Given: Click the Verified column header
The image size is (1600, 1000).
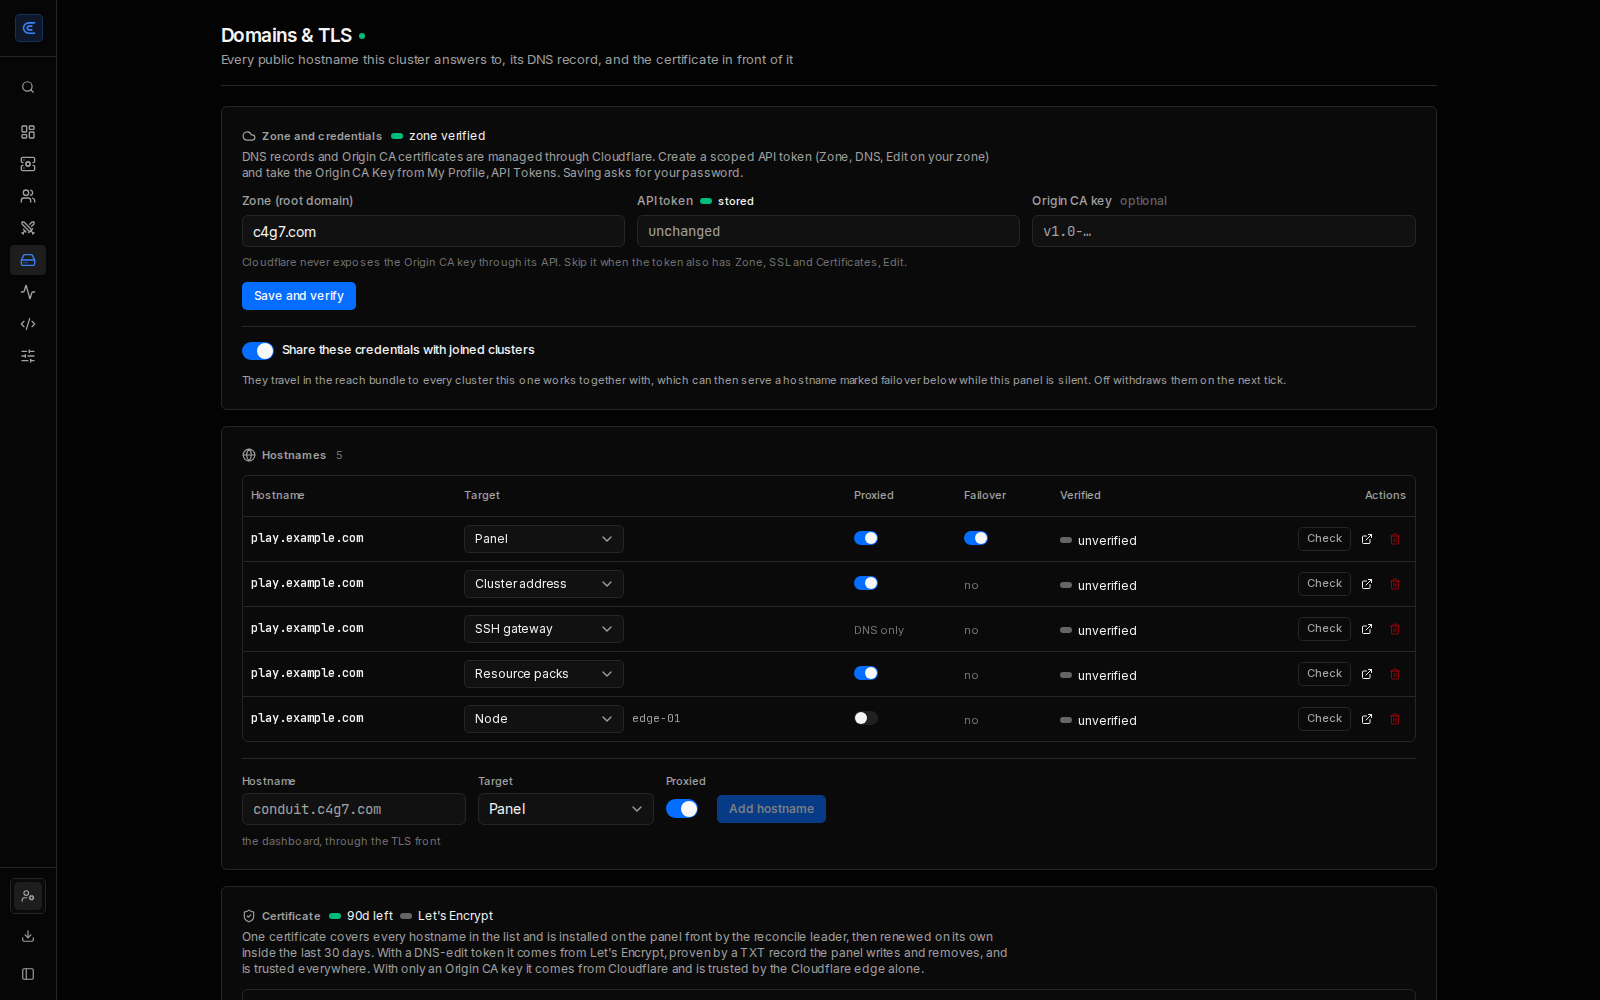Looking at the screenshot, I should point(1080,495).
